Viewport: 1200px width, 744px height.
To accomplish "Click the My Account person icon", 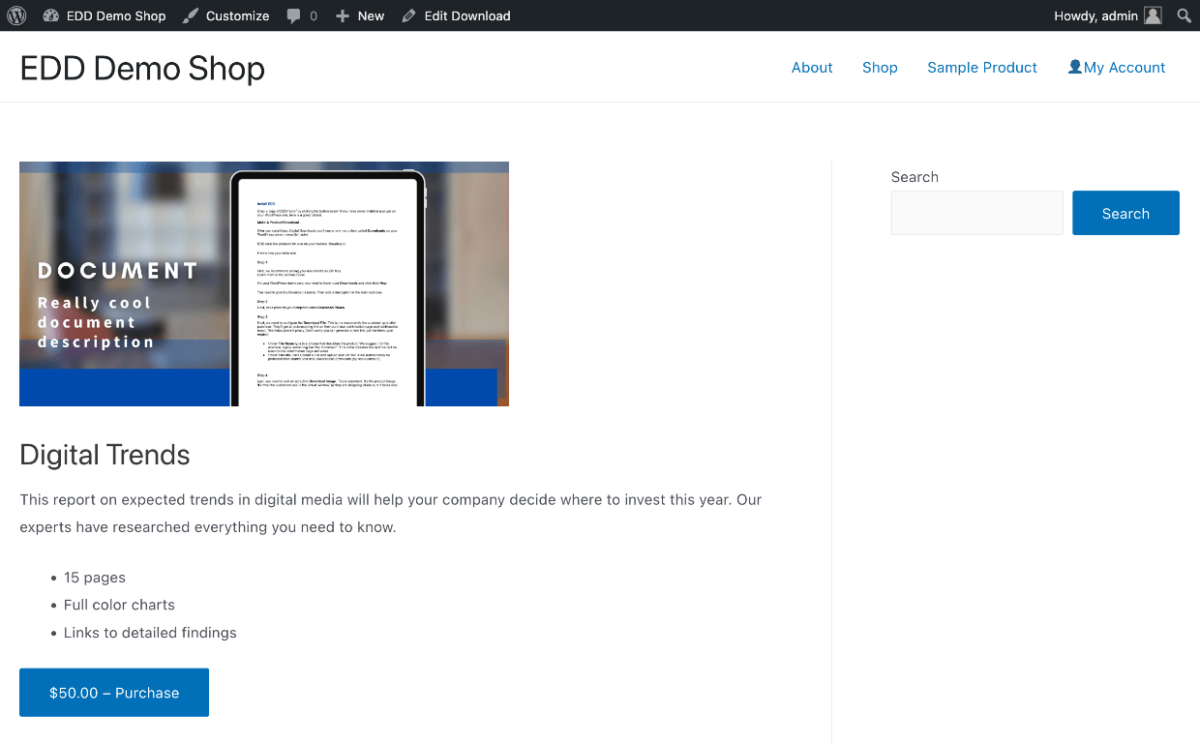I will click(1074, 66).
